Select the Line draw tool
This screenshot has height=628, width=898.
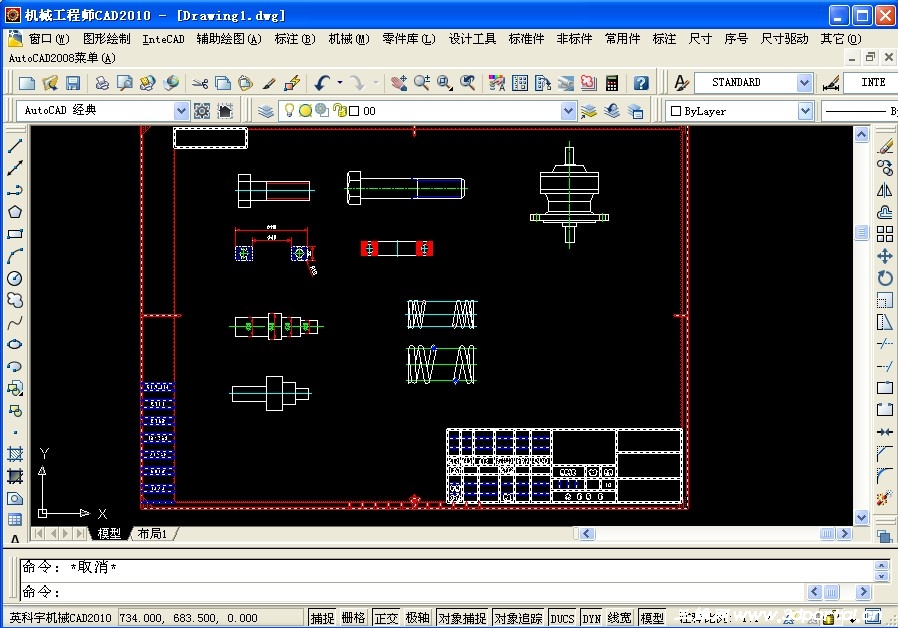tap(15, 146)
